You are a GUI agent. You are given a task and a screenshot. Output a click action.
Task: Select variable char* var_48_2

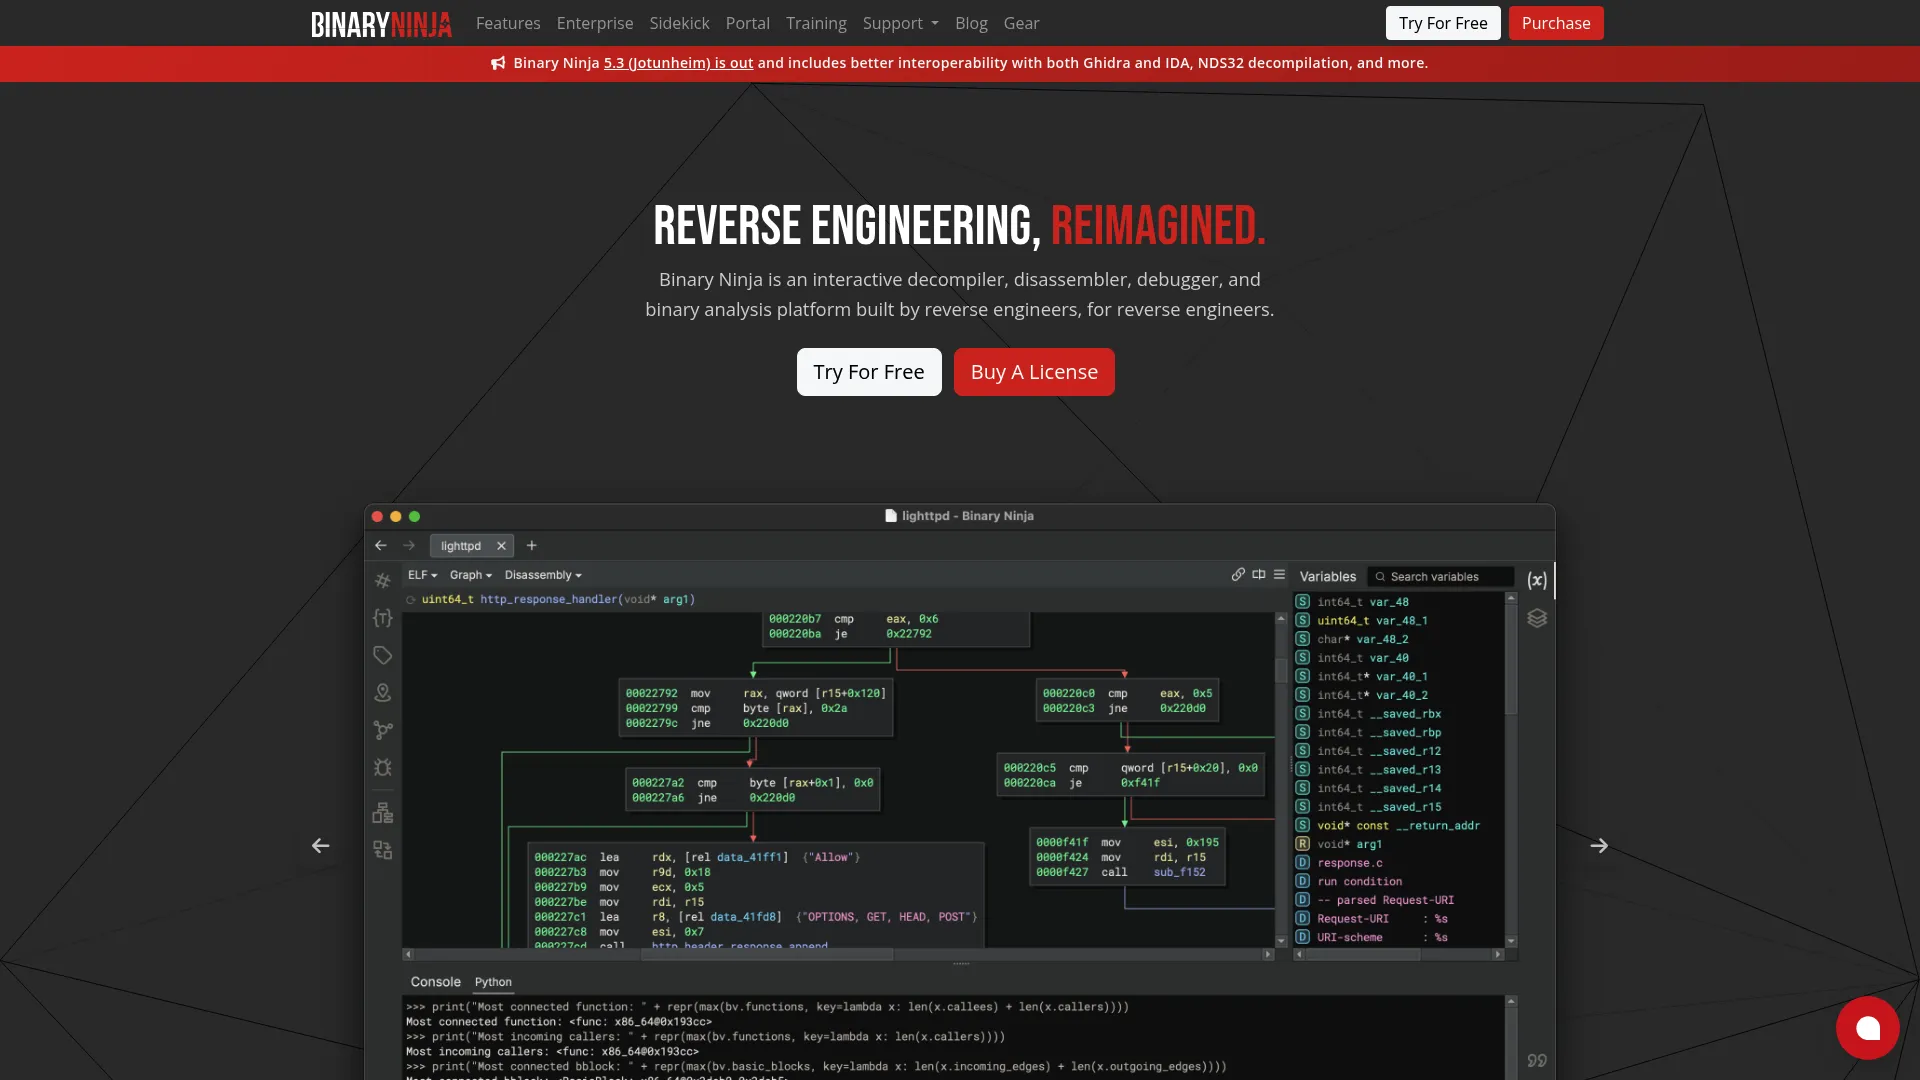click(1363, 639)
